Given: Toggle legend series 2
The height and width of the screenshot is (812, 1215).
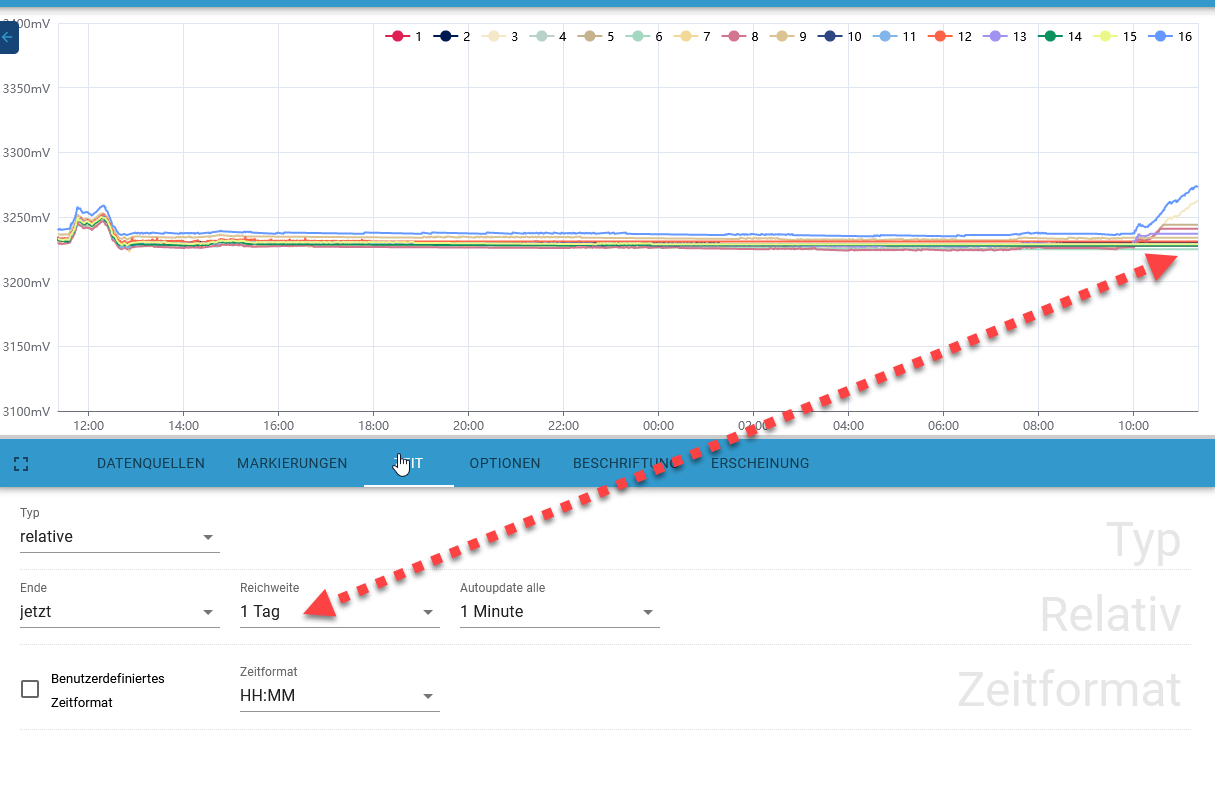Looking at the screenshot, I should point(452,36).
